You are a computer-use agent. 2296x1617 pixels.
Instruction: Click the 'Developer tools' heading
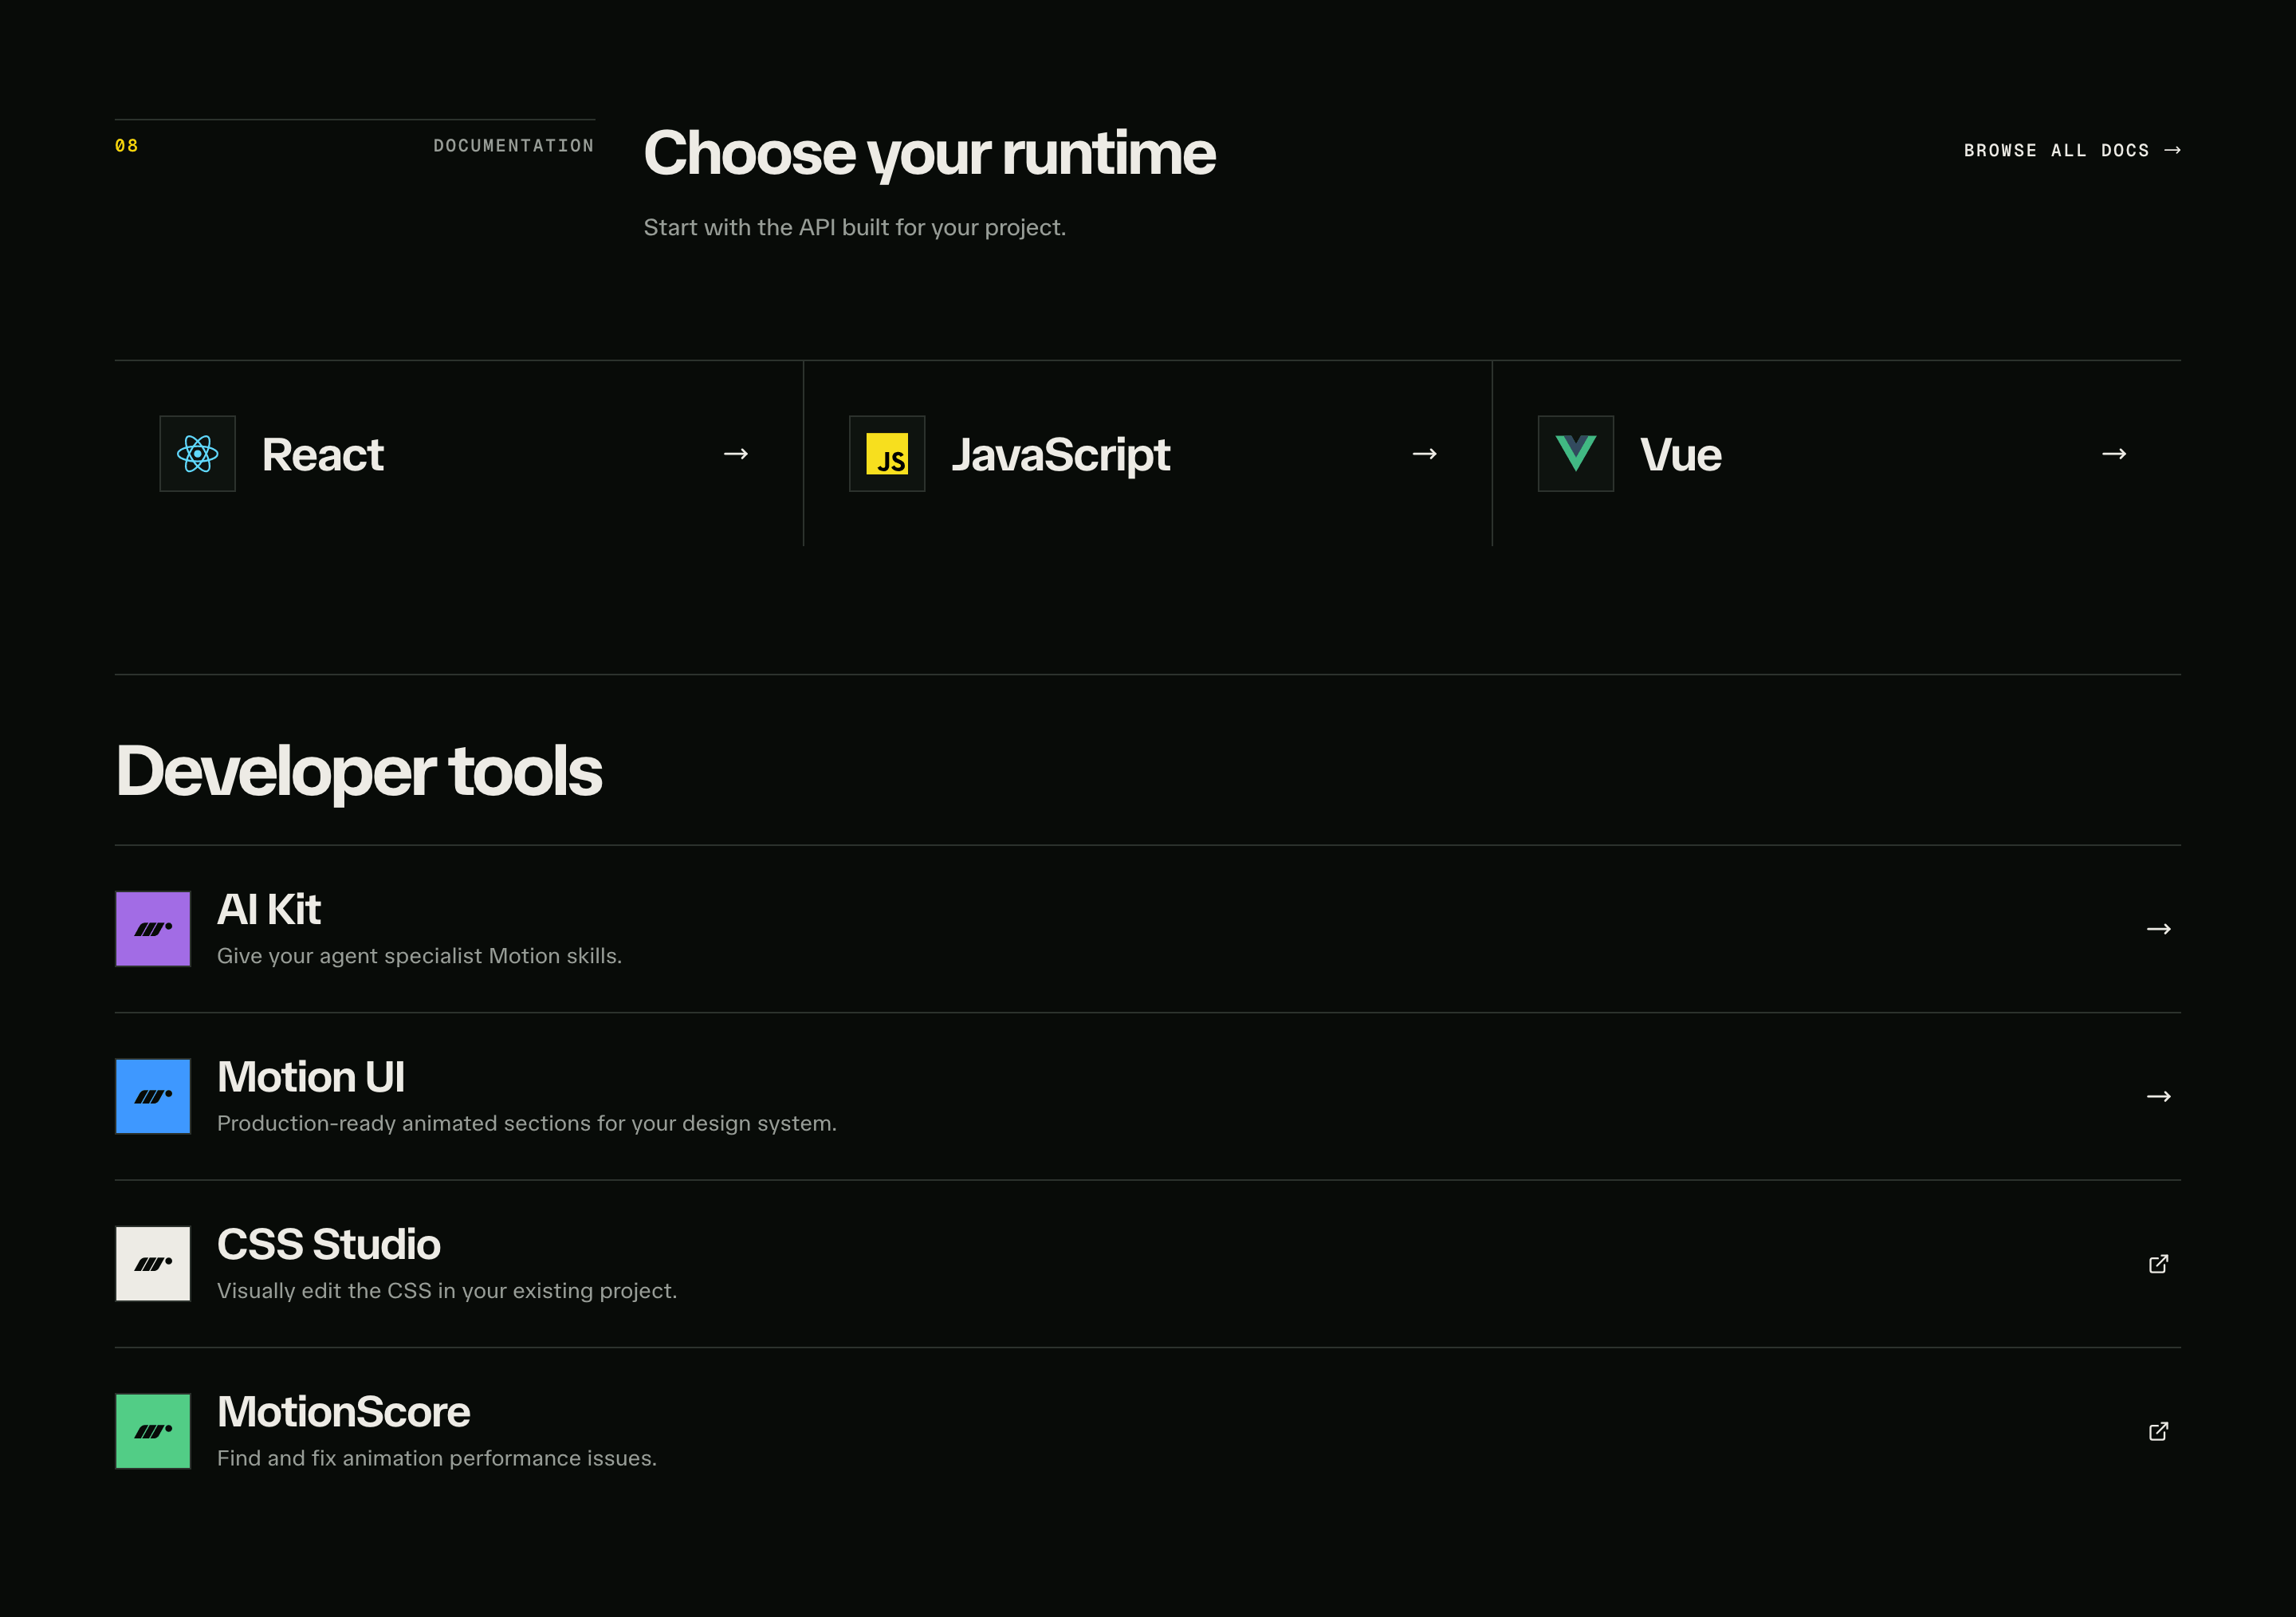coord(359,771)
